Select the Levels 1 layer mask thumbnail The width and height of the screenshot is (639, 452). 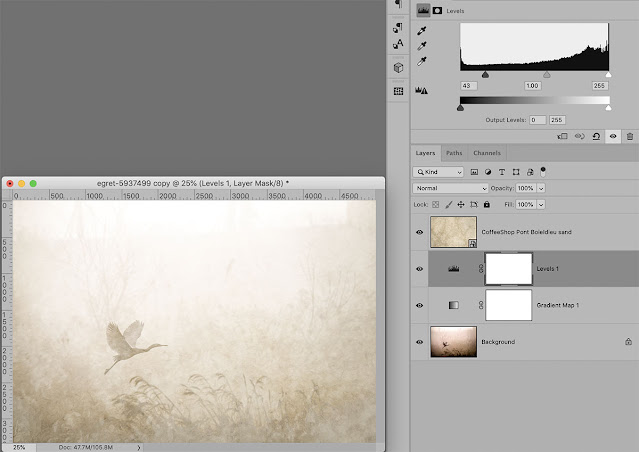pyautogui.click(x=509, y=269)
